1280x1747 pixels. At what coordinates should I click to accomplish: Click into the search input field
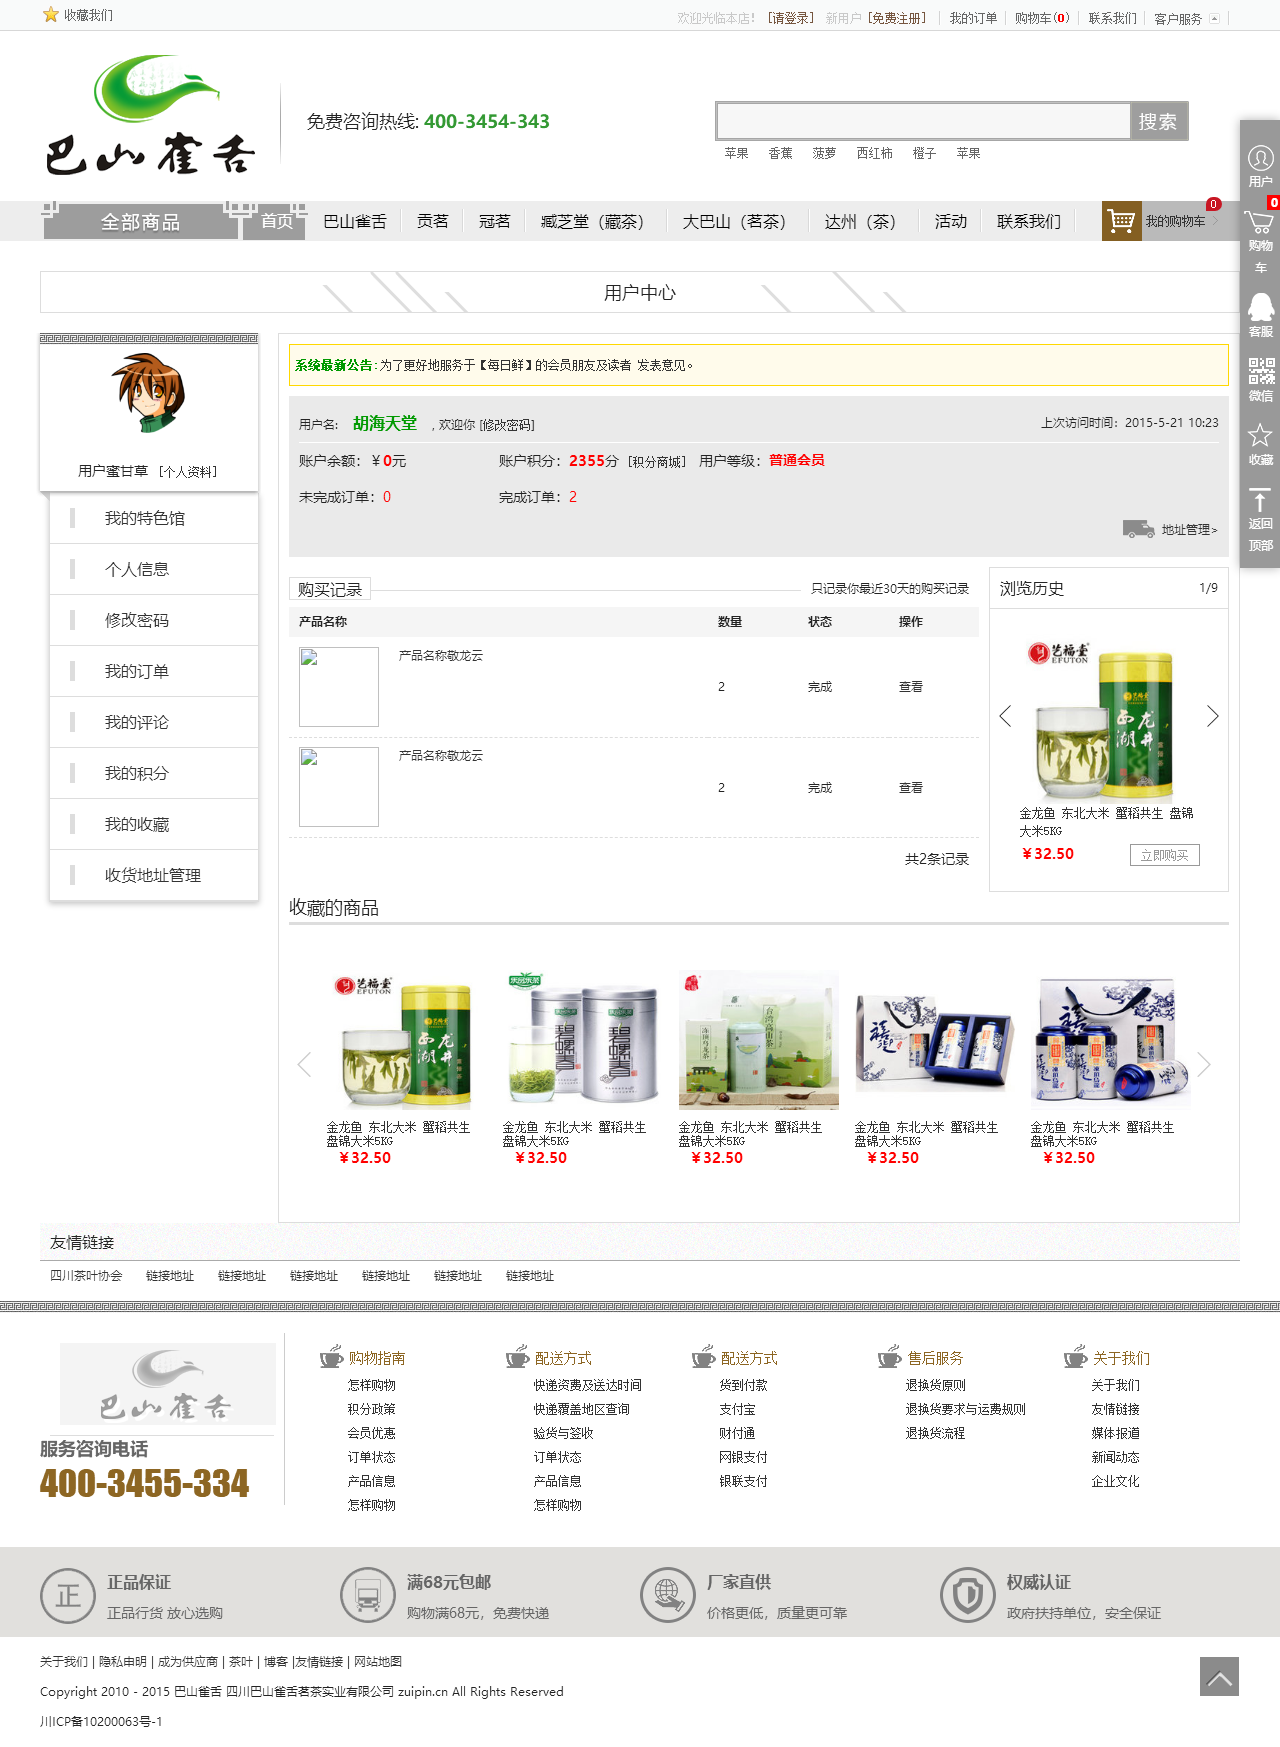coord(923,121)
